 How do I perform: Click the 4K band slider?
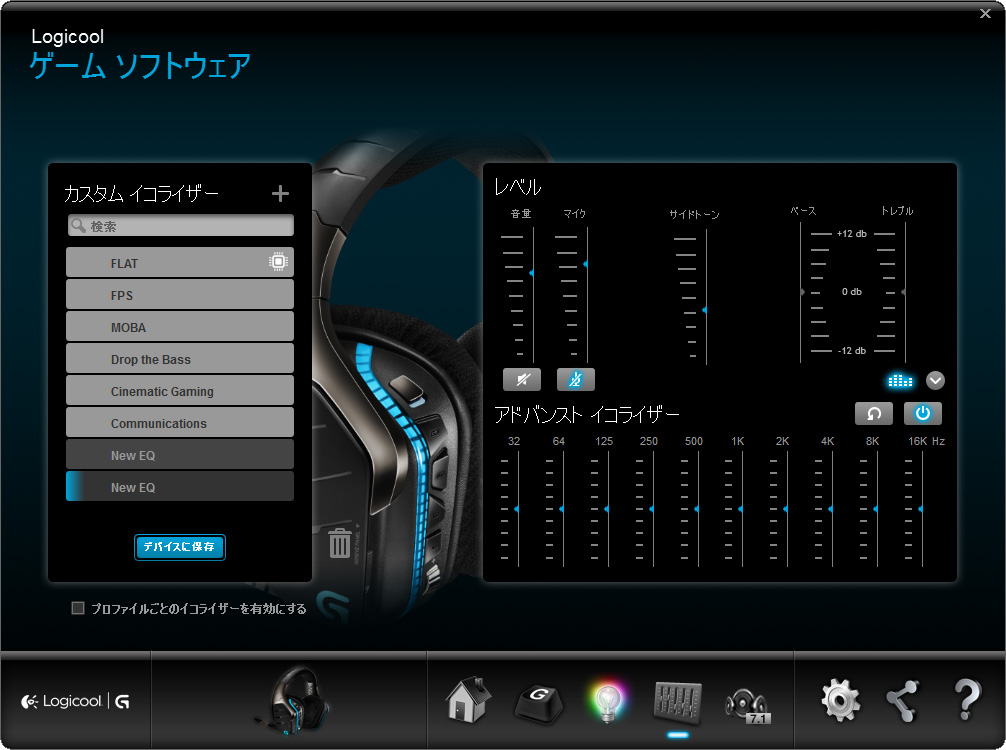click(x=831, y=509)
